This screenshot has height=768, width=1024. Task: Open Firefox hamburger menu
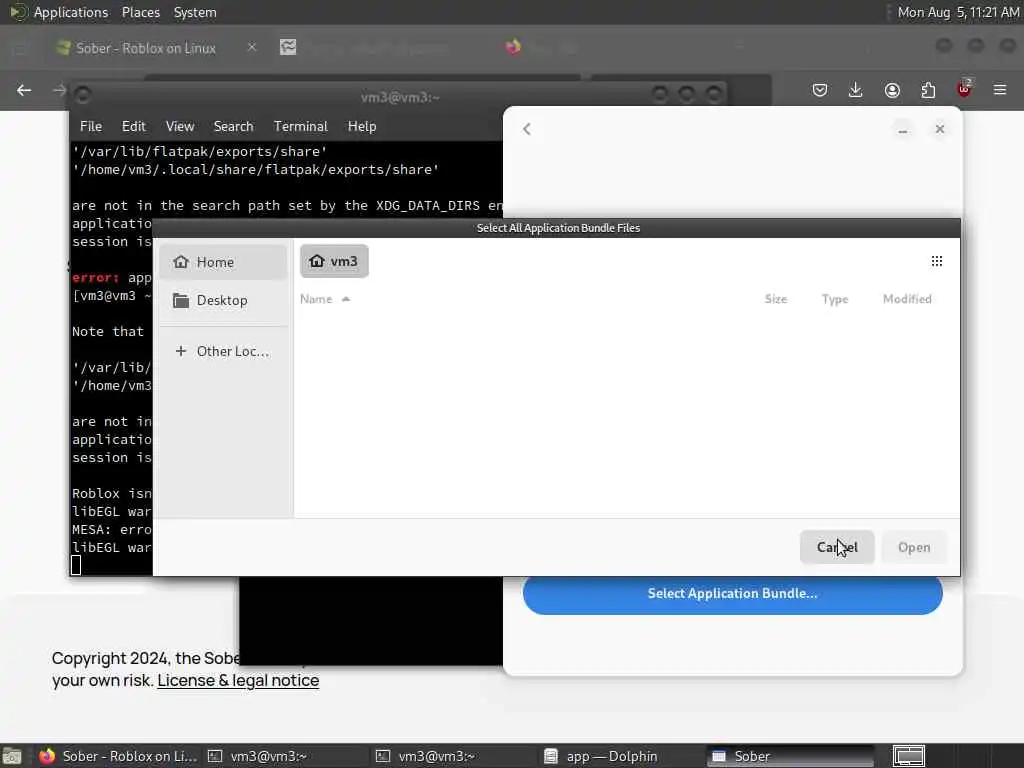coord(1000,90)
